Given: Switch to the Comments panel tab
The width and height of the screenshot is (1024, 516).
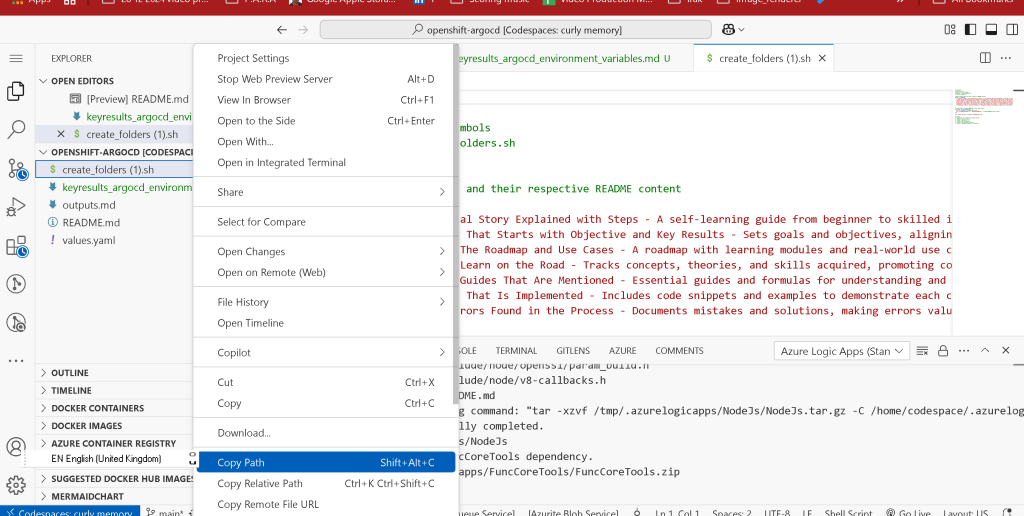Looking at the screenshot, I should click(679, 351).
